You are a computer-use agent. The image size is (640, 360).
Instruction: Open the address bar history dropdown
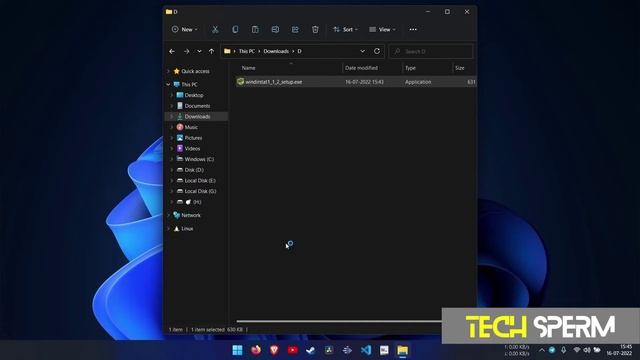click(x=362, y=51)
